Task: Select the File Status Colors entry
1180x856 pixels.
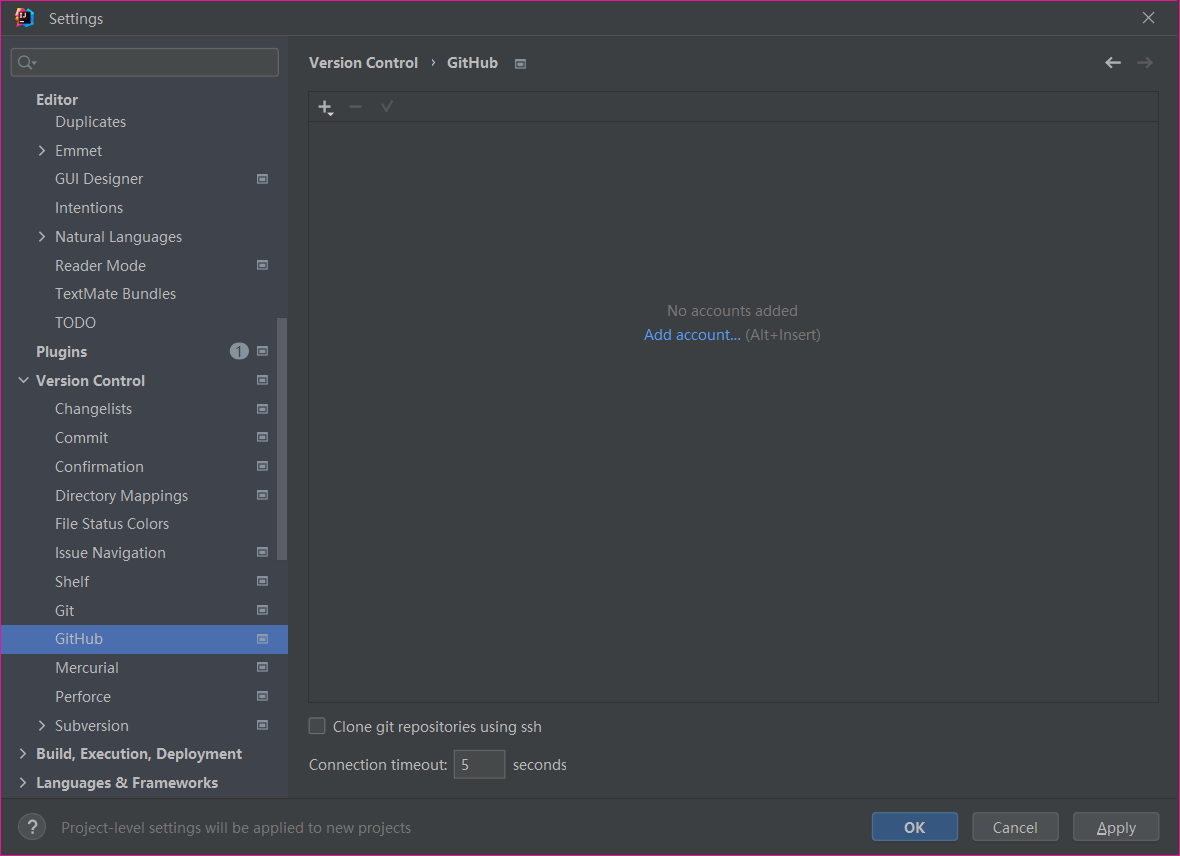Action: tap(112, 524)
